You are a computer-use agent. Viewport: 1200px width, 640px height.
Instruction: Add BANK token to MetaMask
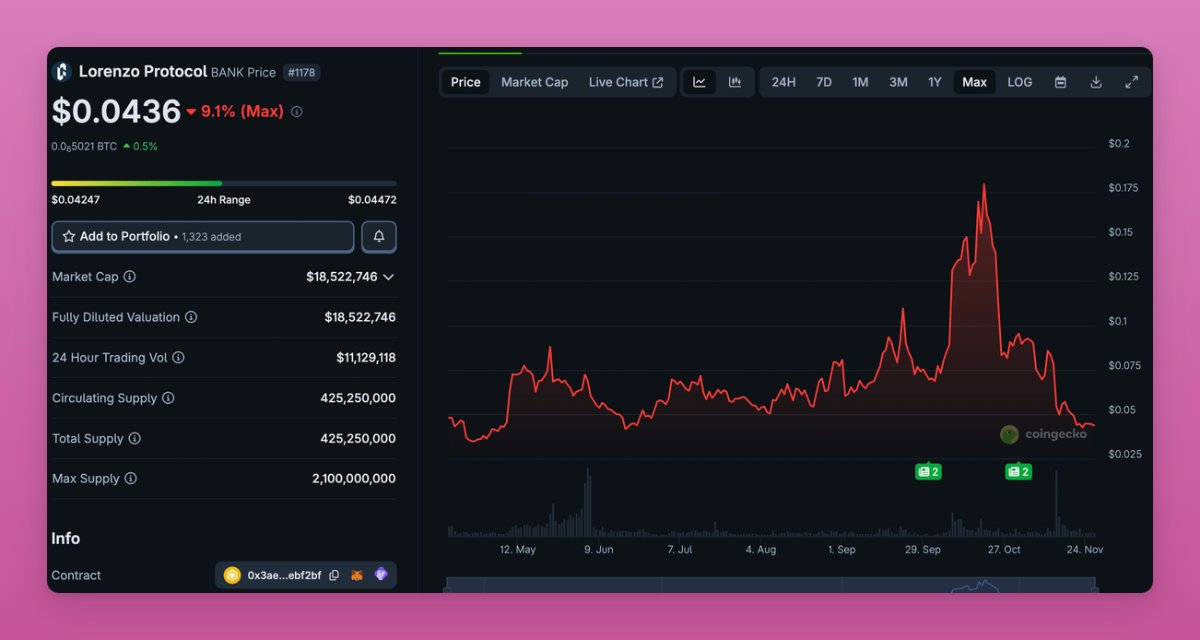357,575
